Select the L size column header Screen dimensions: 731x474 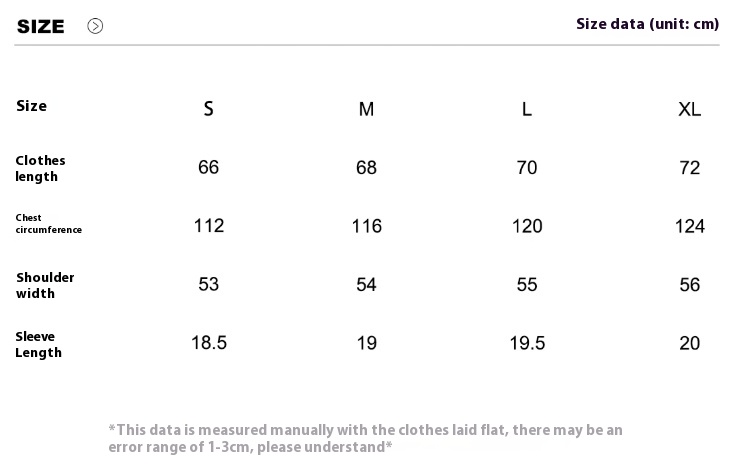click(527, 109)
